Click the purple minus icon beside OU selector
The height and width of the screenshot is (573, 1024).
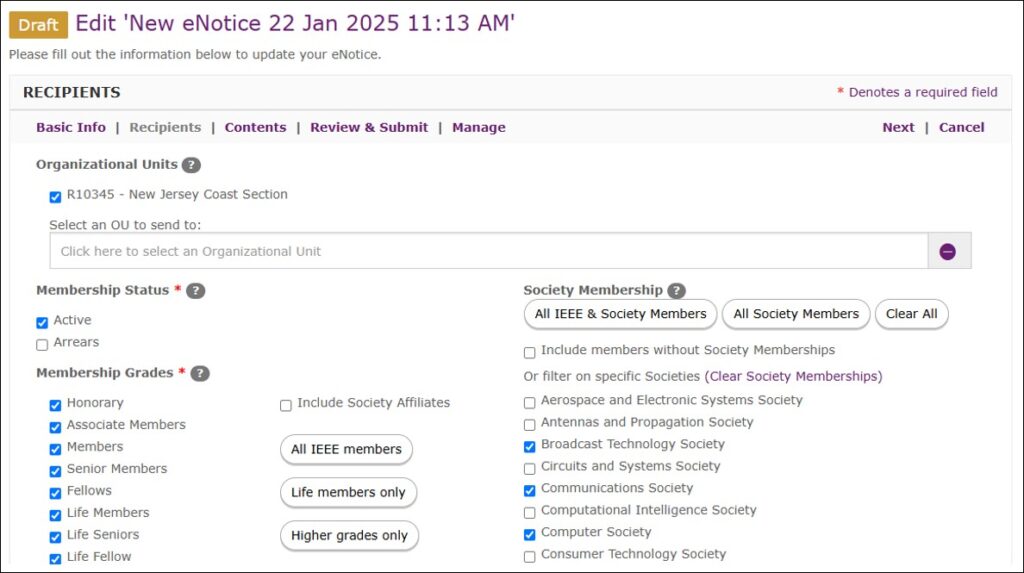[948, 252]
